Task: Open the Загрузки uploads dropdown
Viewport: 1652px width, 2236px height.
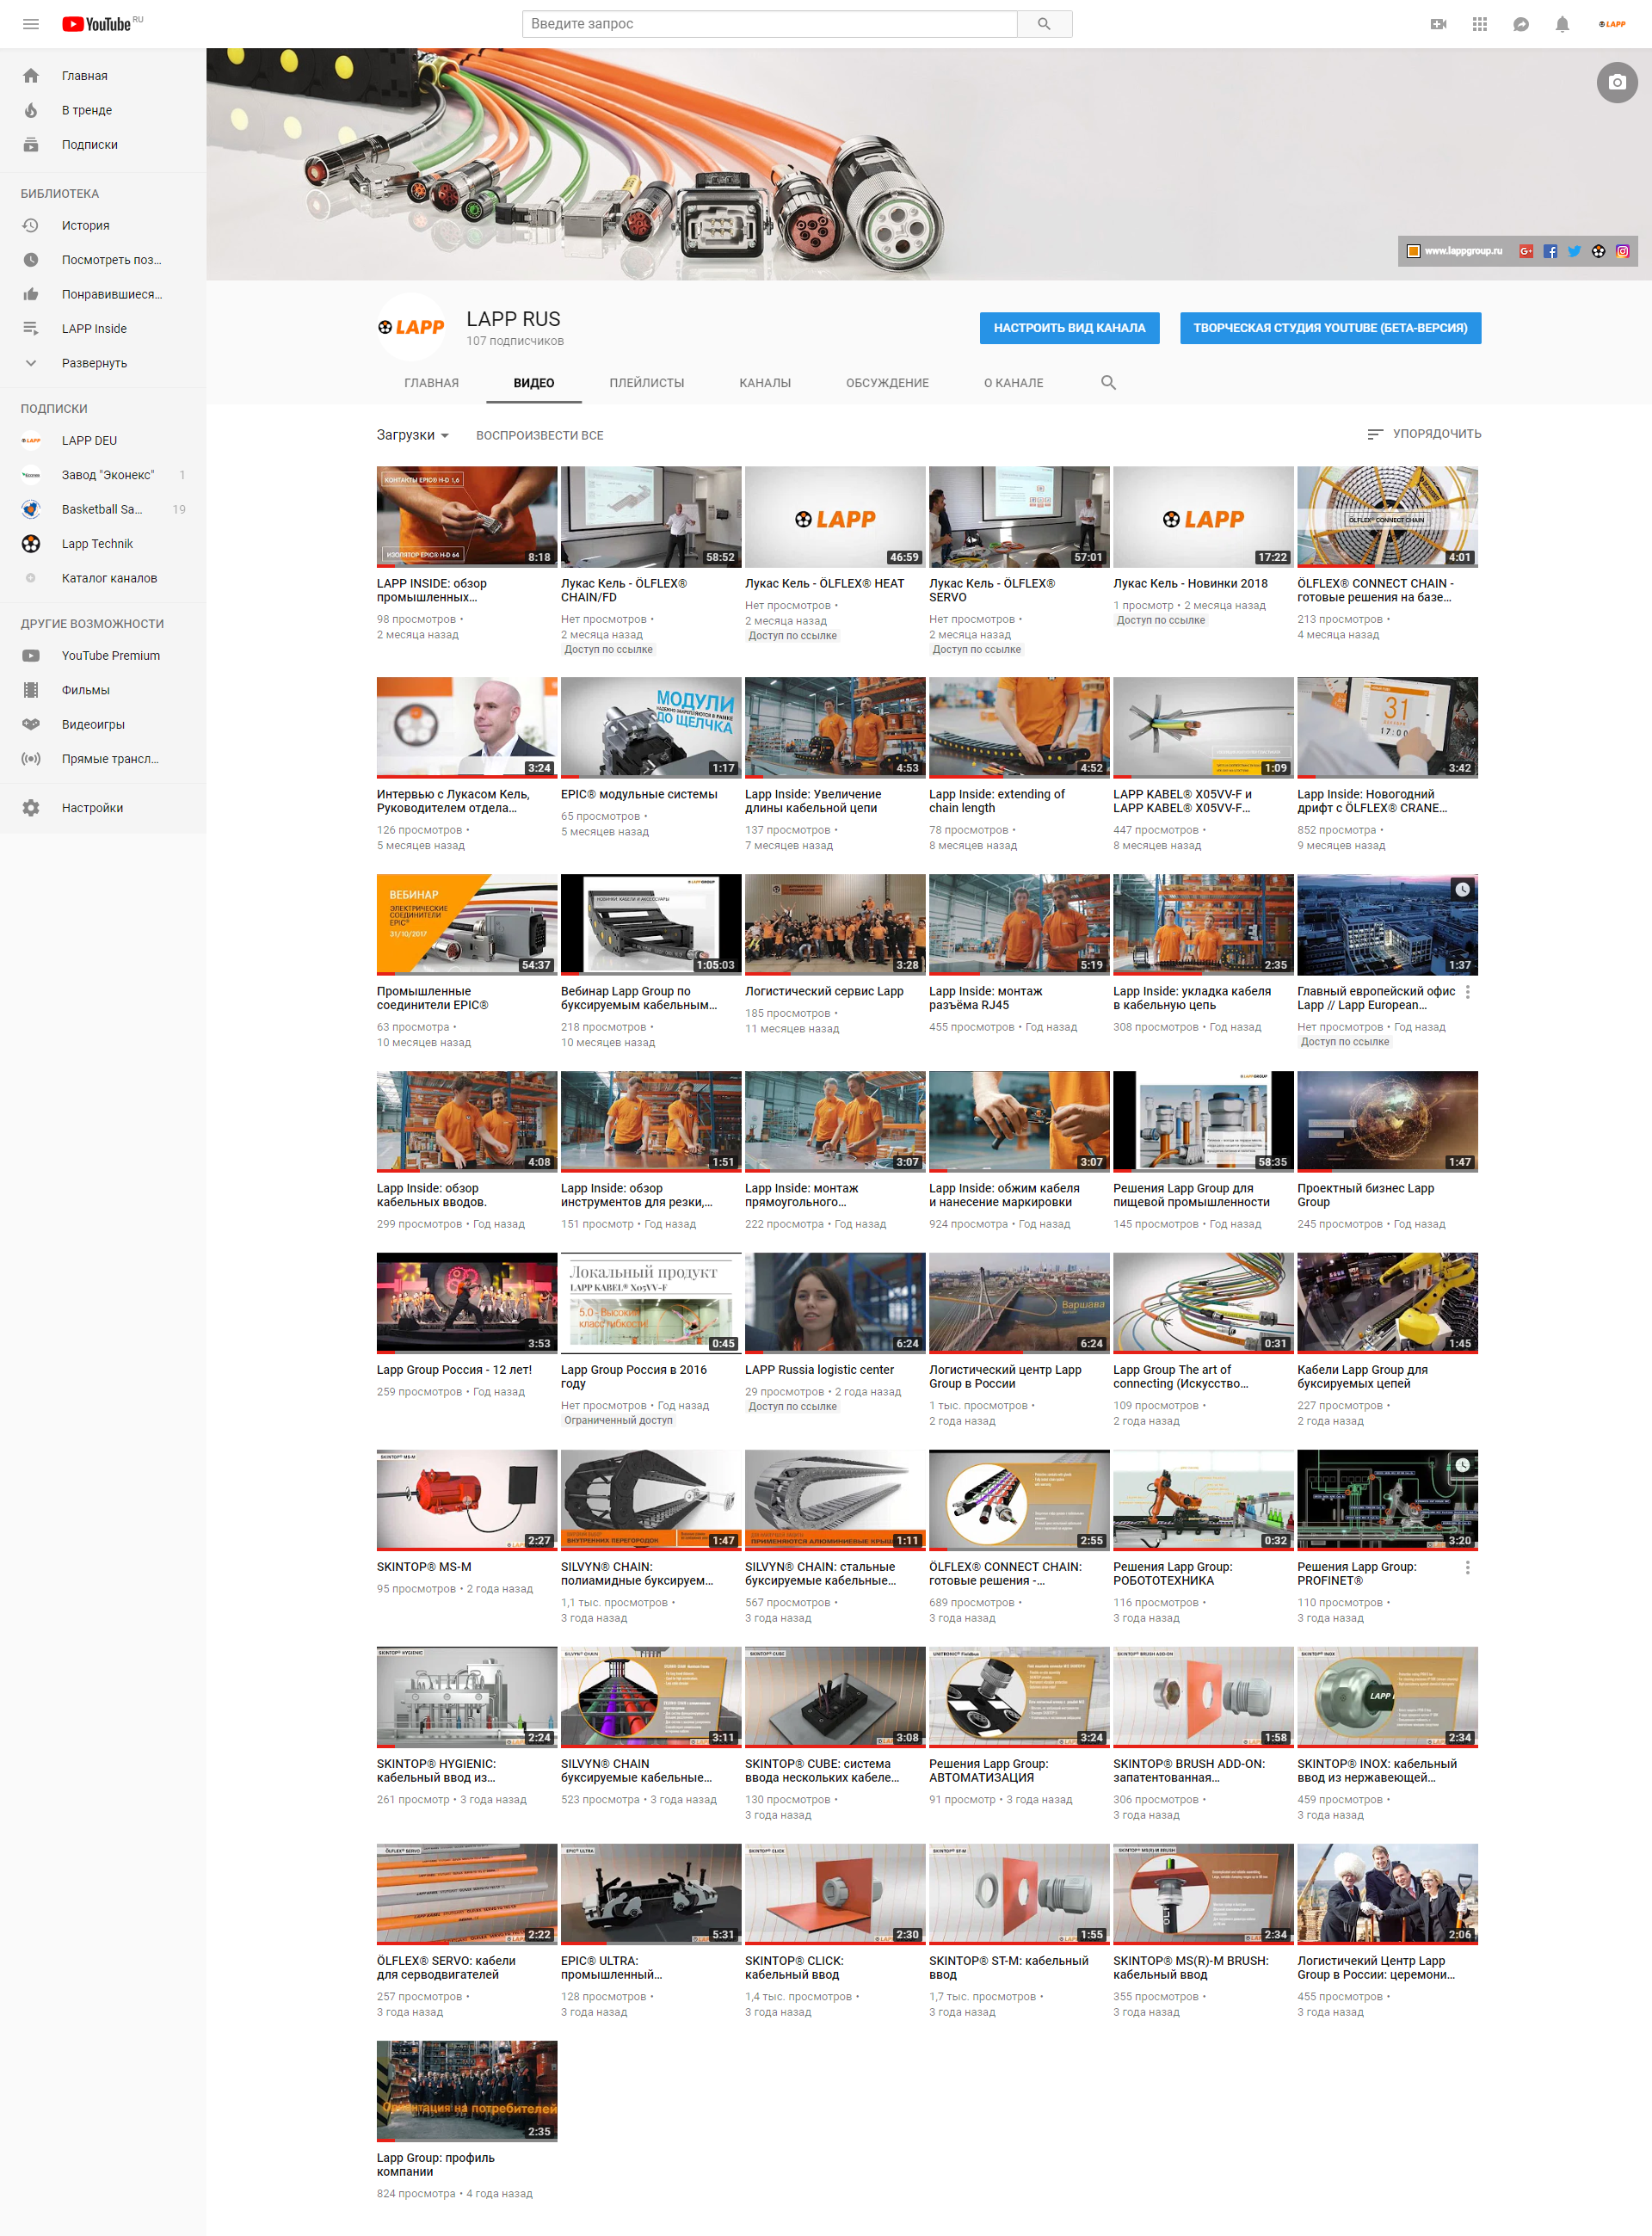Action: 413,435
